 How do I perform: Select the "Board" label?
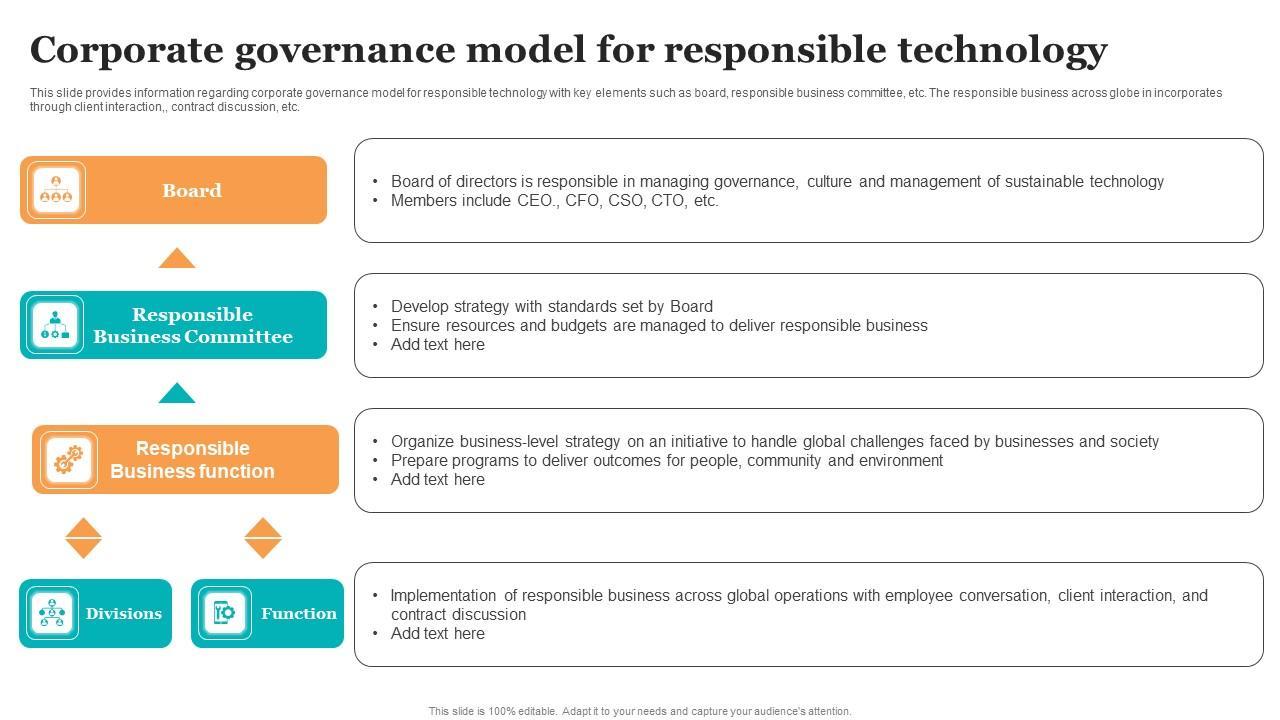pos(192,190)
